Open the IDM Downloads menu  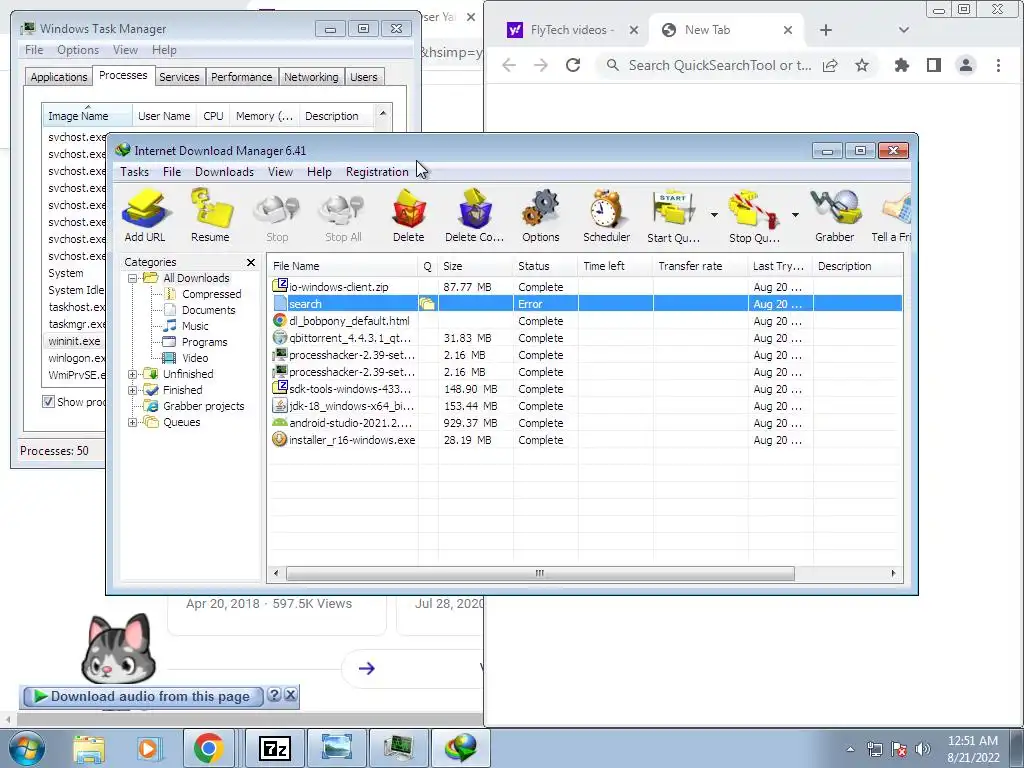[x=224, y=172]
